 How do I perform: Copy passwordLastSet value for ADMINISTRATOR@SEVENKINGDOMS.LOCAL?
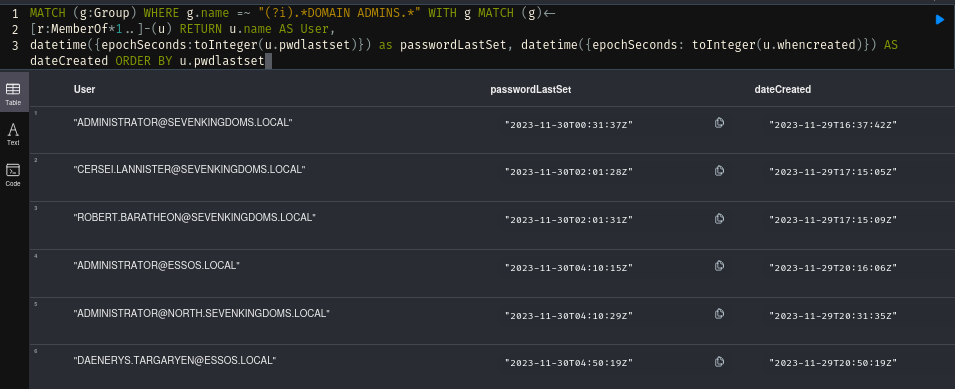point(719,123)
